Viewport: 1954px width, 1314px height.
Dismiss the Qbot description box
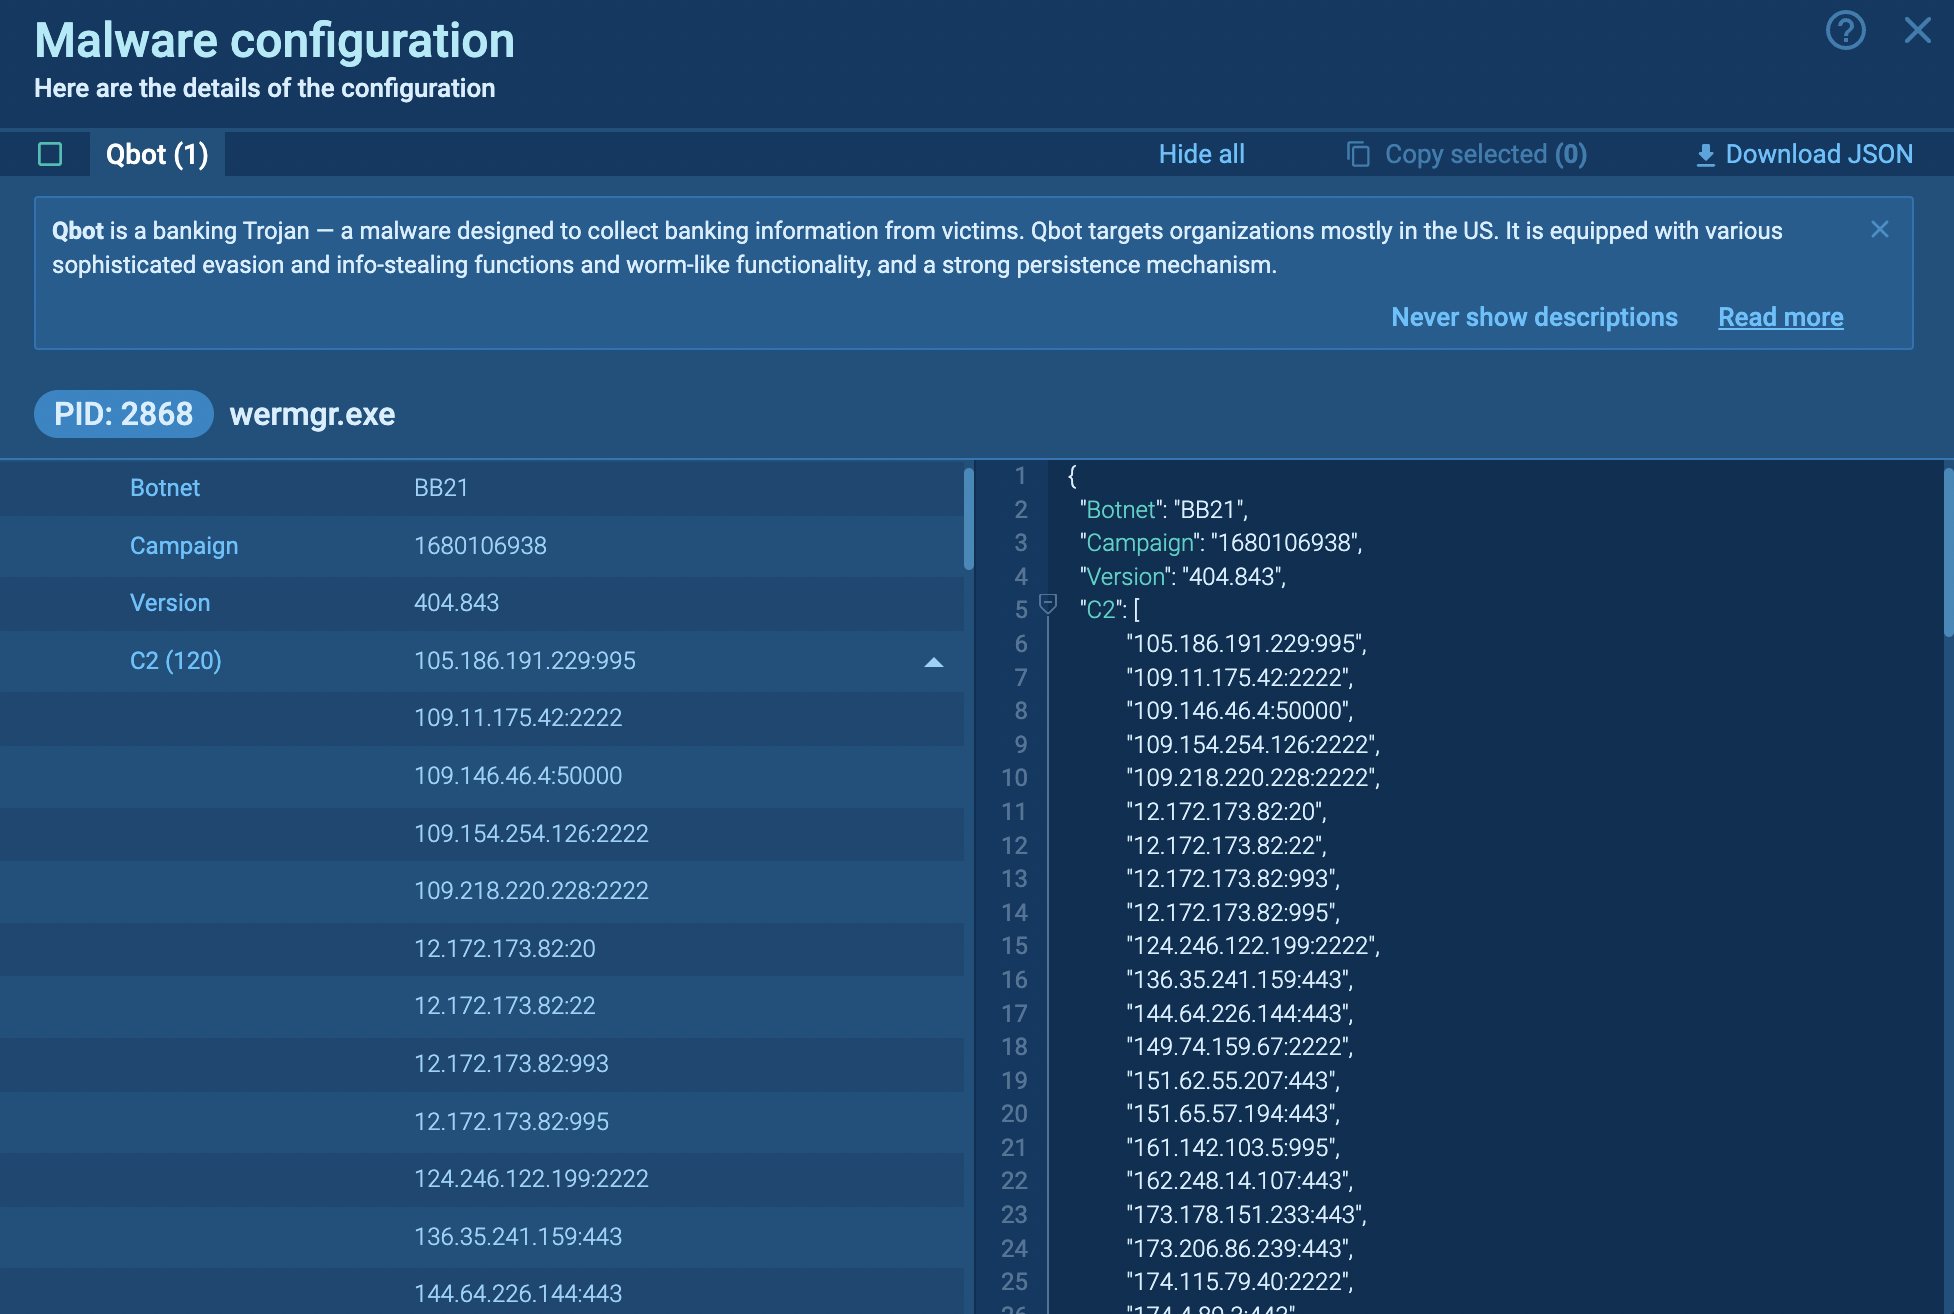(1880, 229)
